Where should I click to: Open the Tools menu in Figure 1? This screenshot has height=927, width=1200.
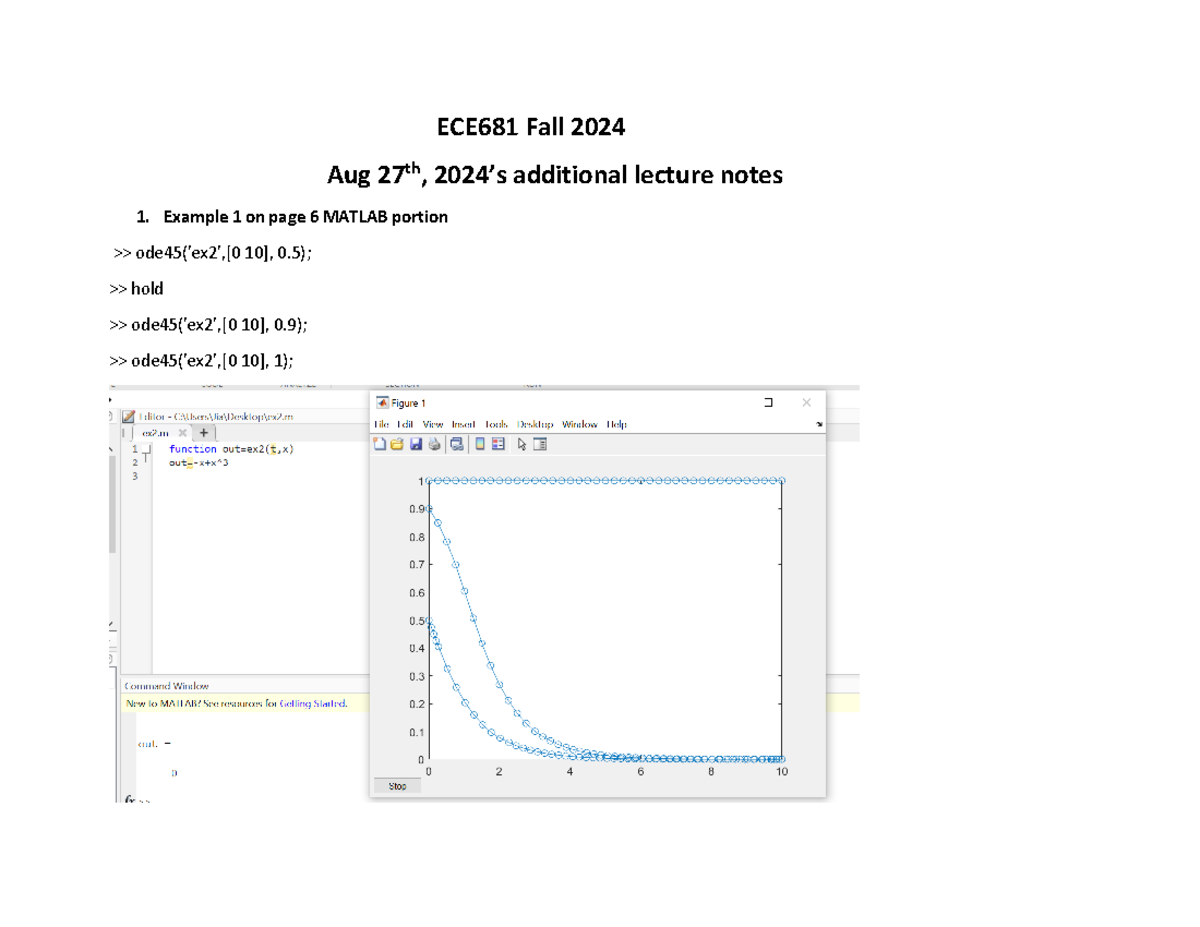pos(496,424)
